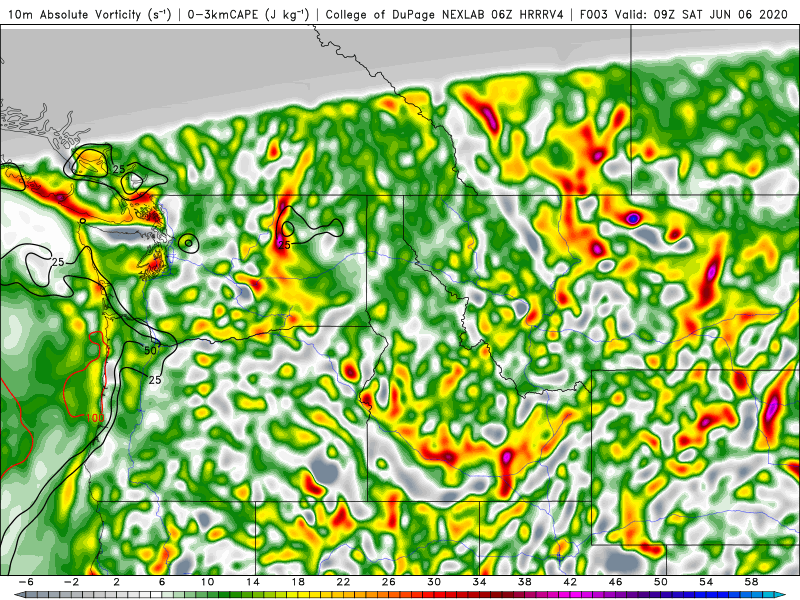The width and height of the screenshot is (800, 600).
Task: Click the '22' colorbar tick label
Action: coord(343,582)
